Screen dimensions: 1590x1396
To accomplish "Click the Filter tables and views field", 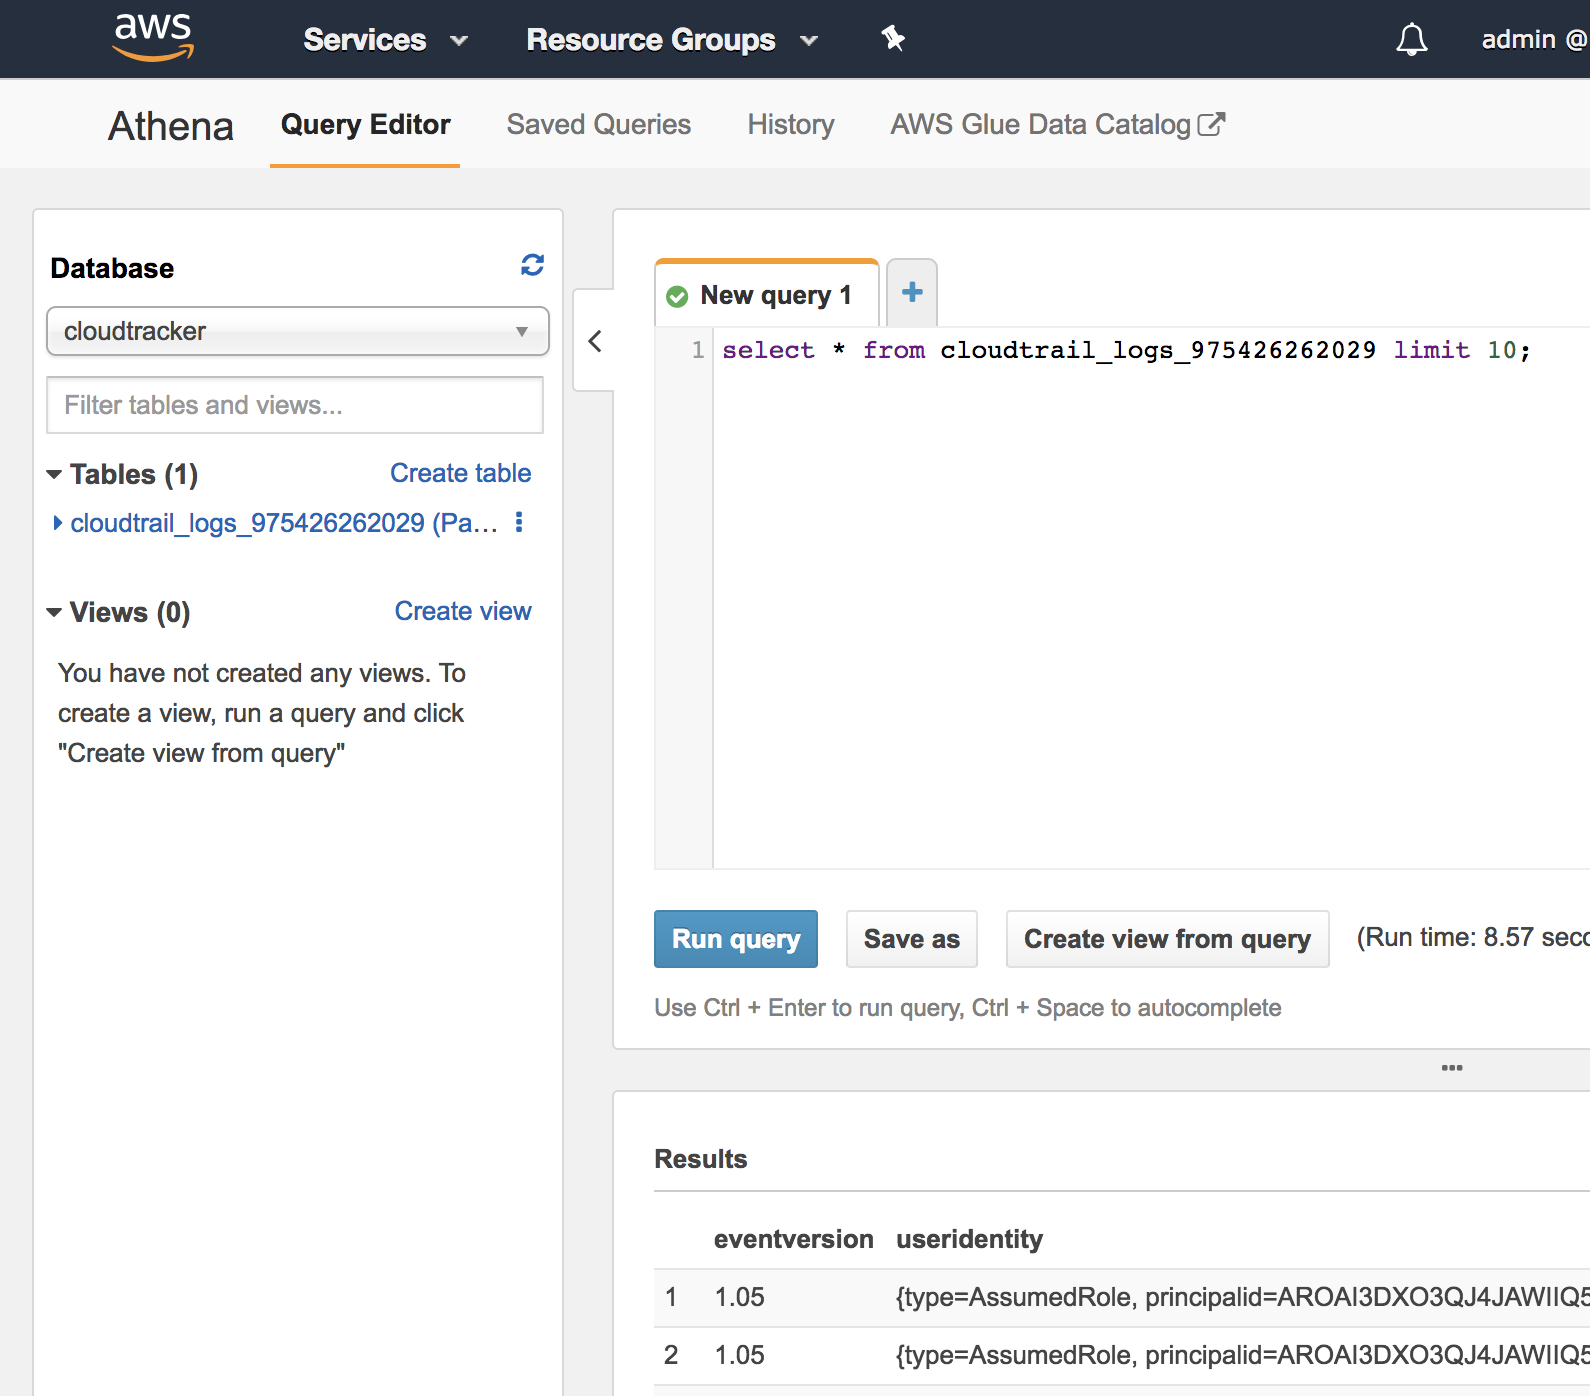I will tap(295, 405).
